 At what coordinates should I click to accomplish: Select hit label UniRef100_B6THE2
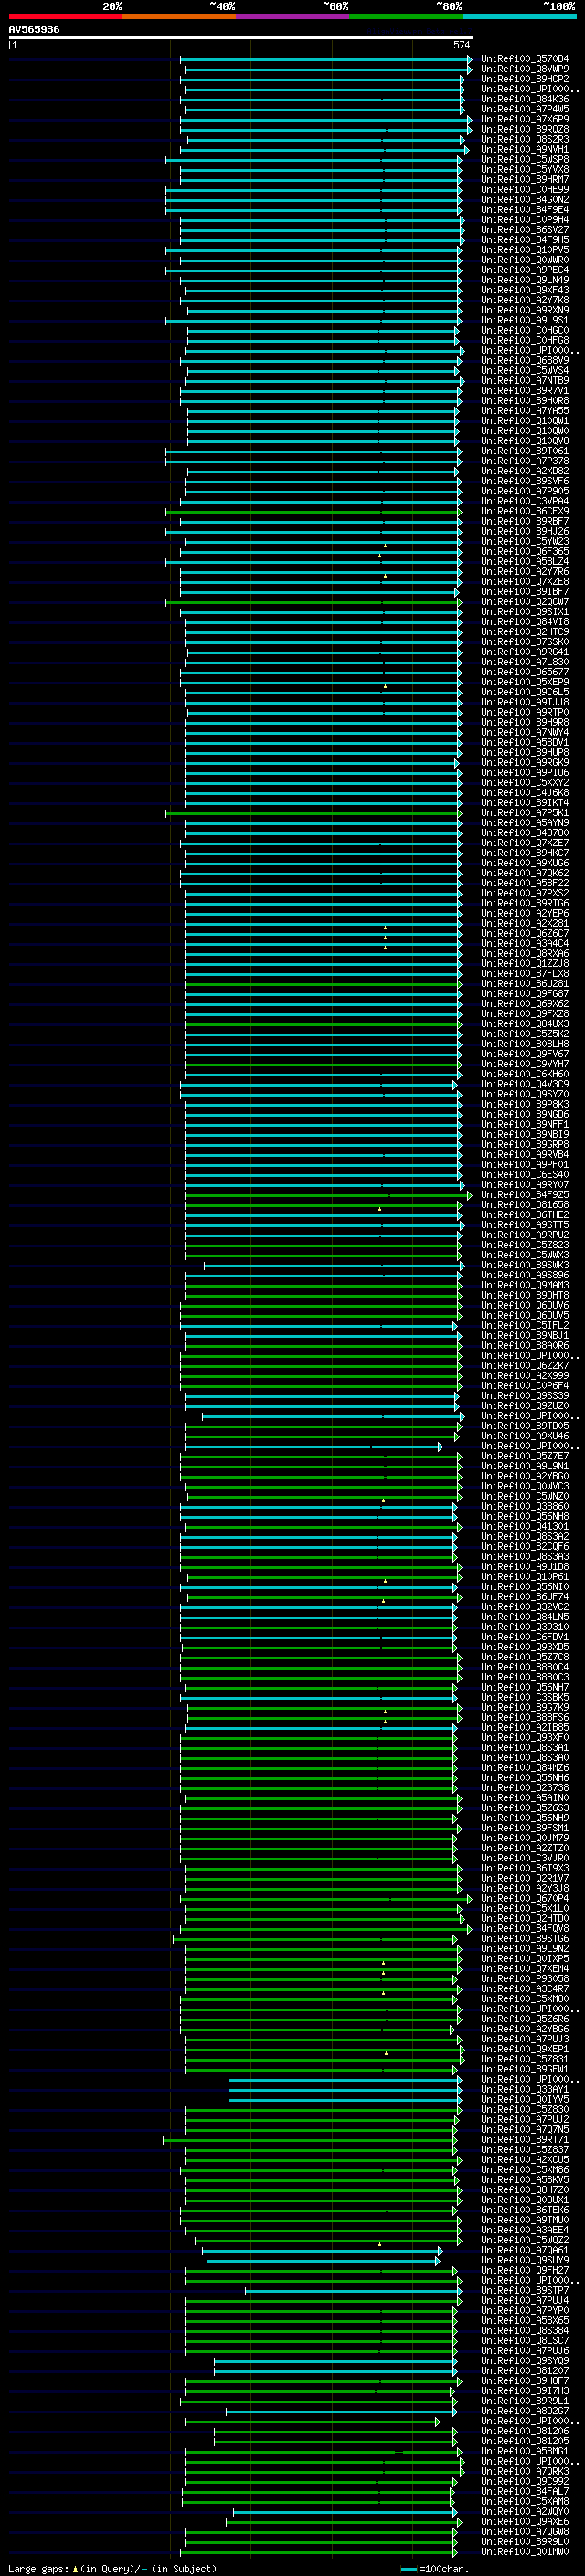(525, 1214)
